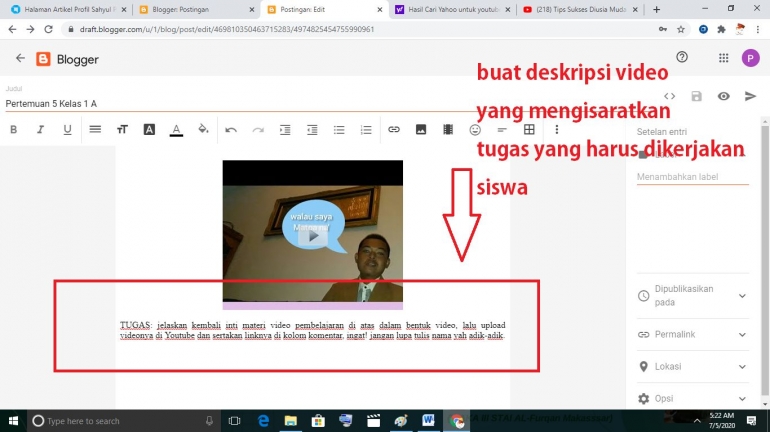Image resolution: width=770 pixels, height=432 pixels.
Task: Click the bulleted list icon
Action: coord(339,129)
